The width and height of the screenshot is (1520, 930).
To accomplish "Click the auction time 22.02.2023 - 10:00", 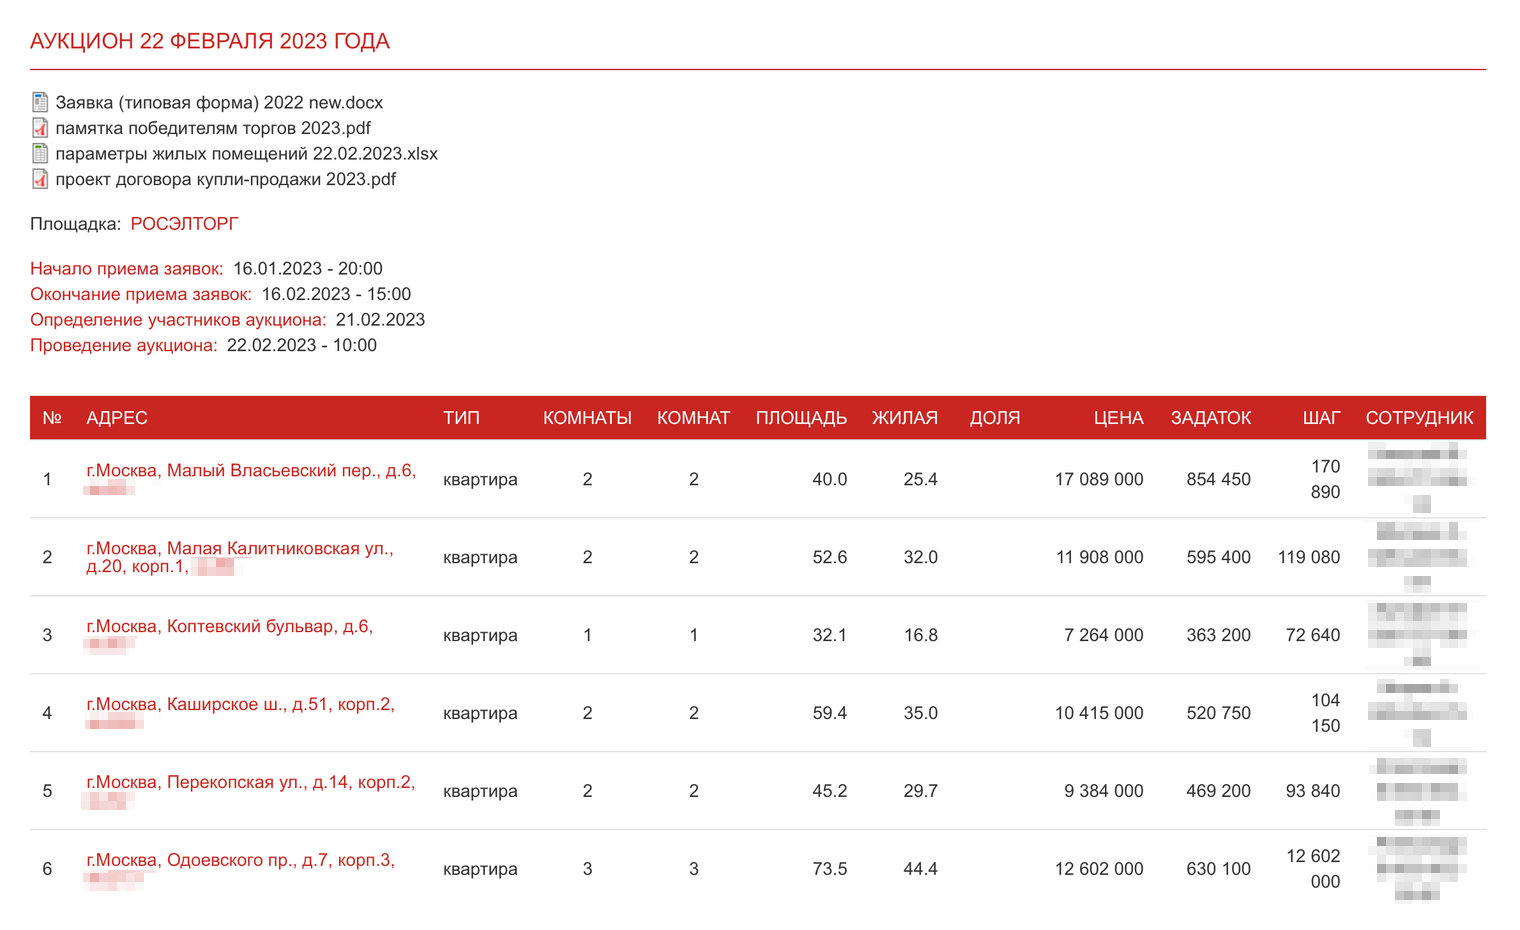I will [x=302, y=345].
